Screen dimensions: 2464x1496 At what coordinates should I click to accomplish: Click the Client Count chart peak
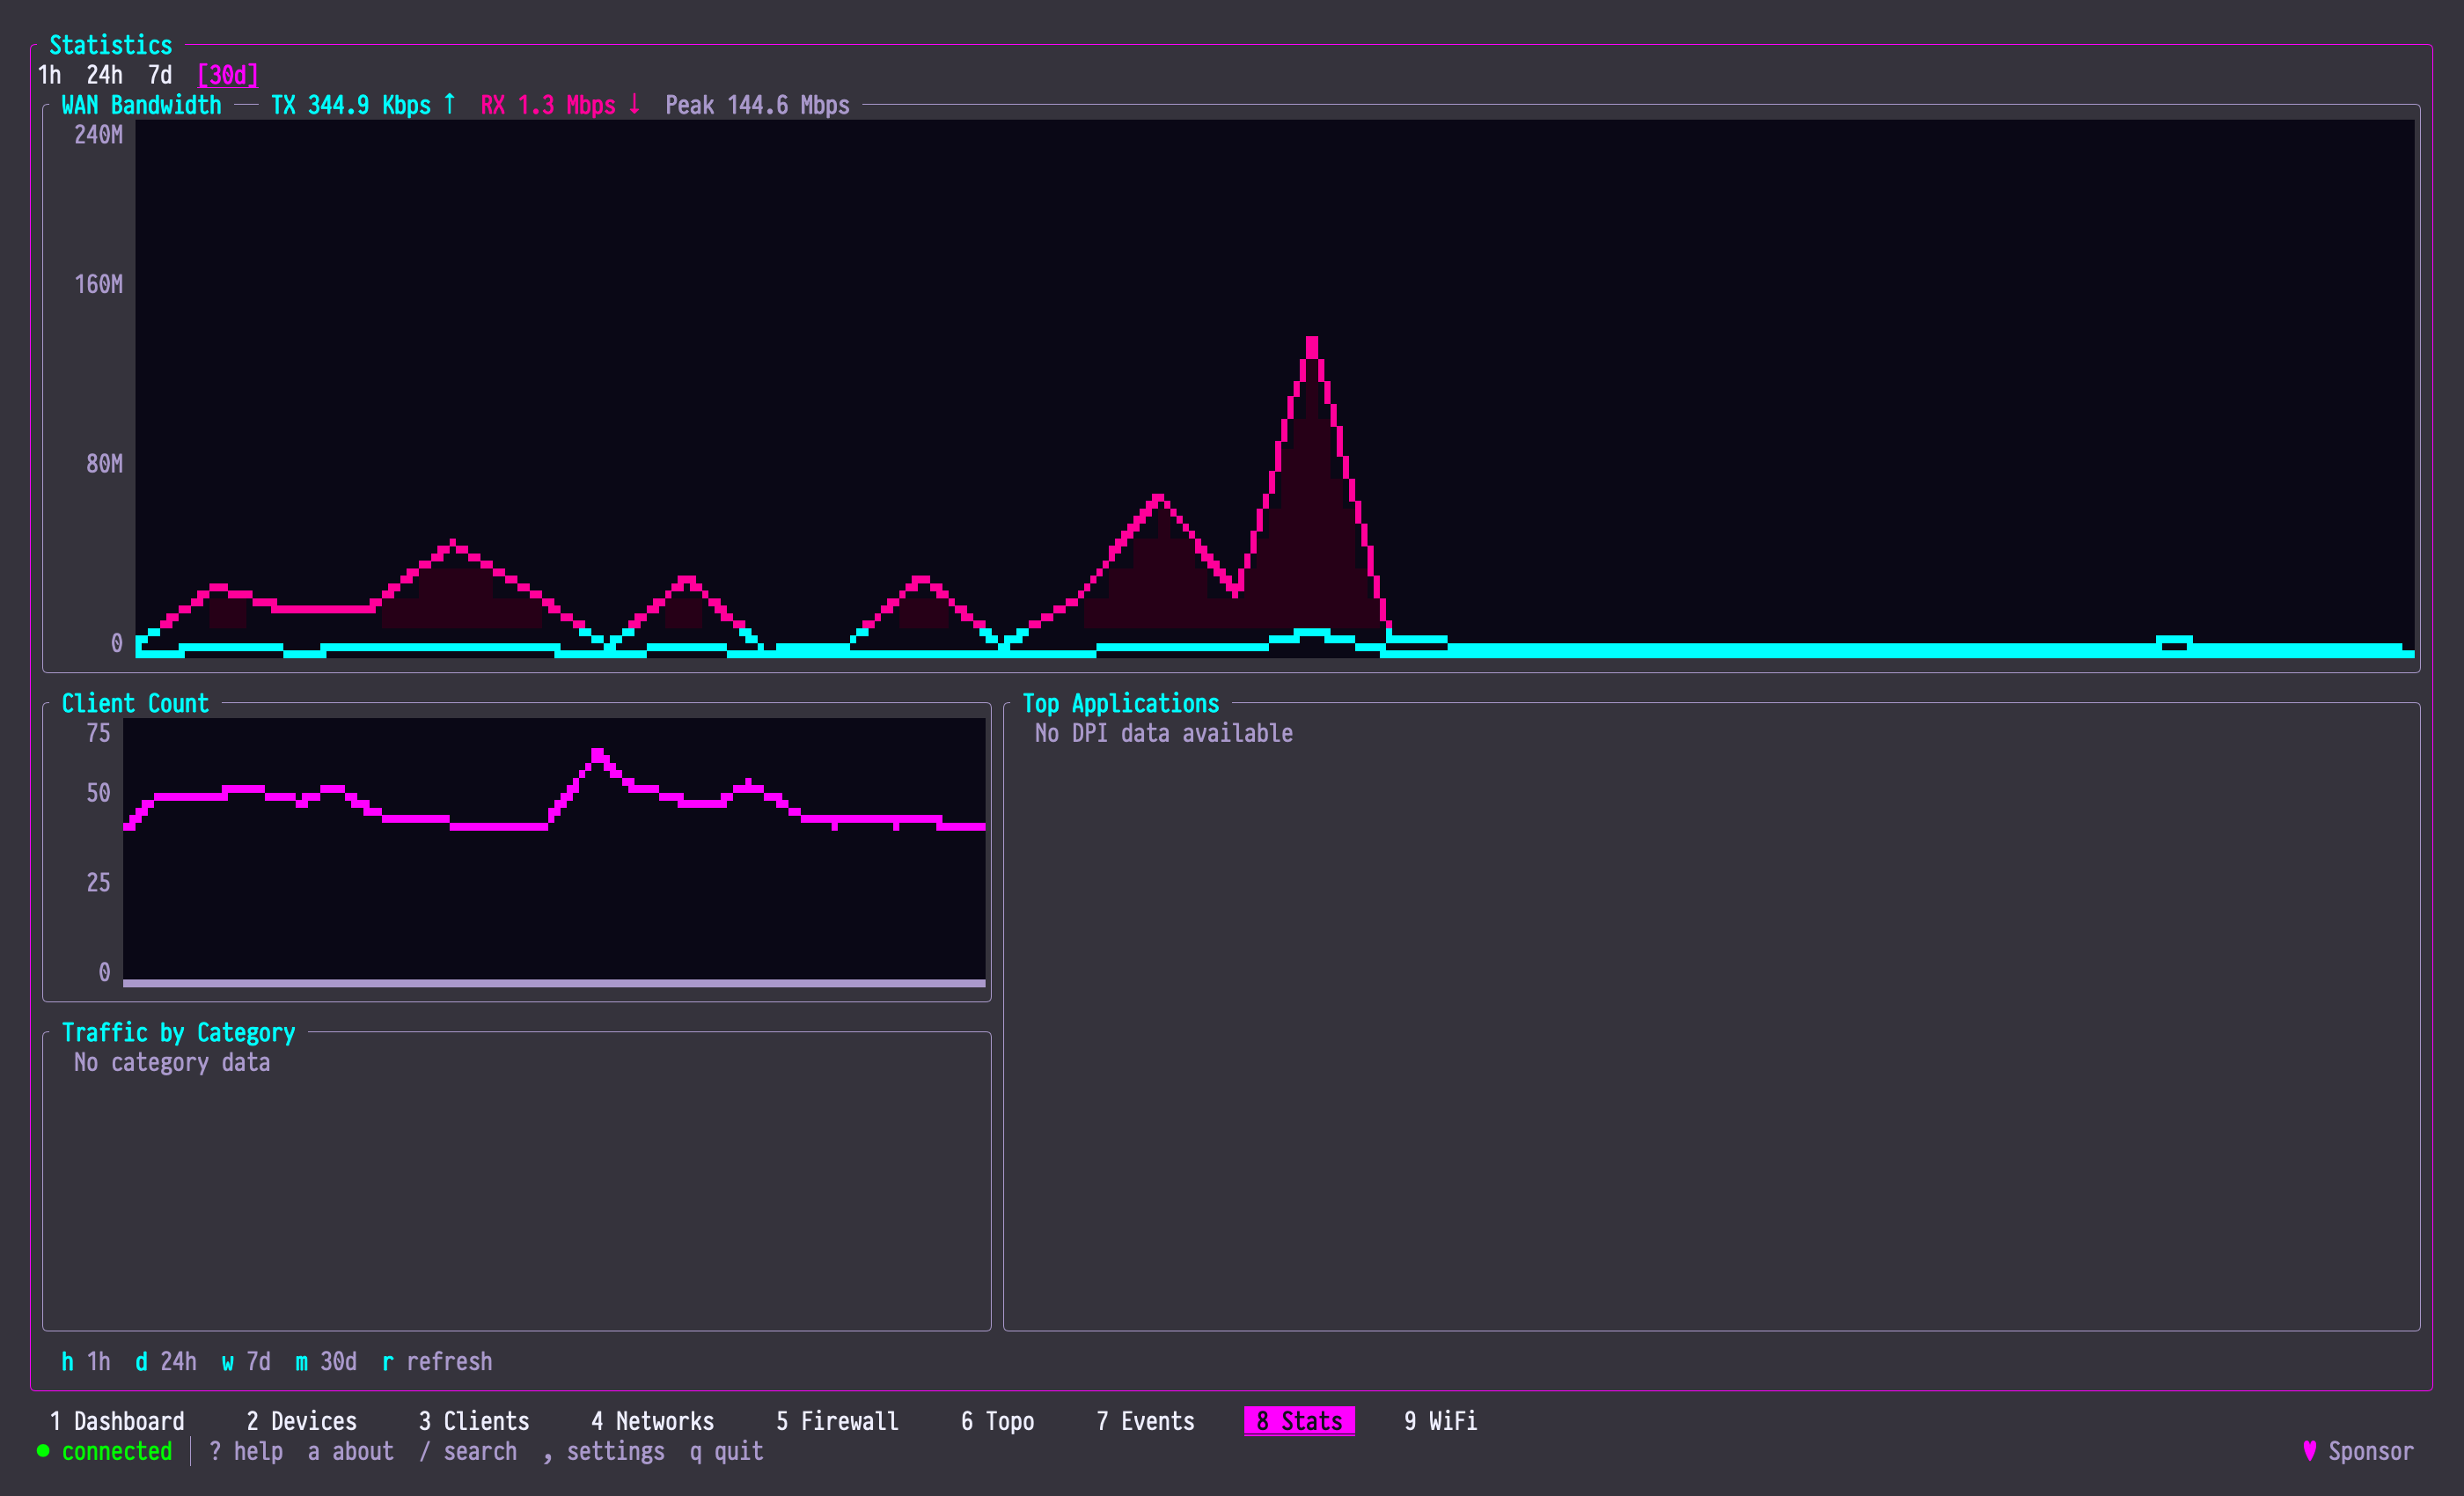pos(598,754)
